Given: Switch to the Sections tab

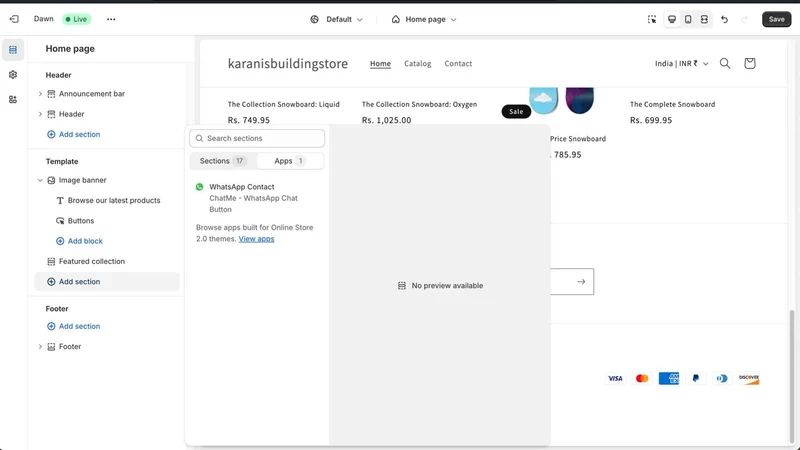Looking at the screenshot, I should (x=222, y=161).
